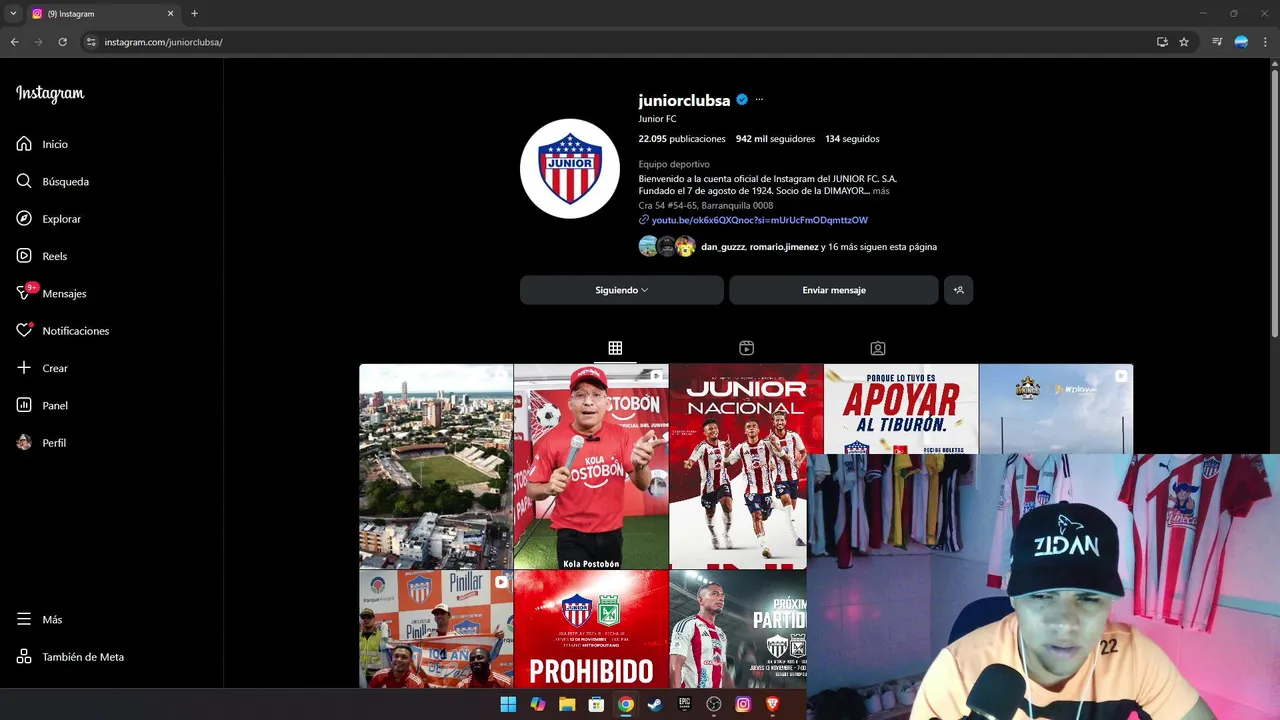Expand bio with the más link
Viewport: 1280px width, 720px height.
point(880,191)
